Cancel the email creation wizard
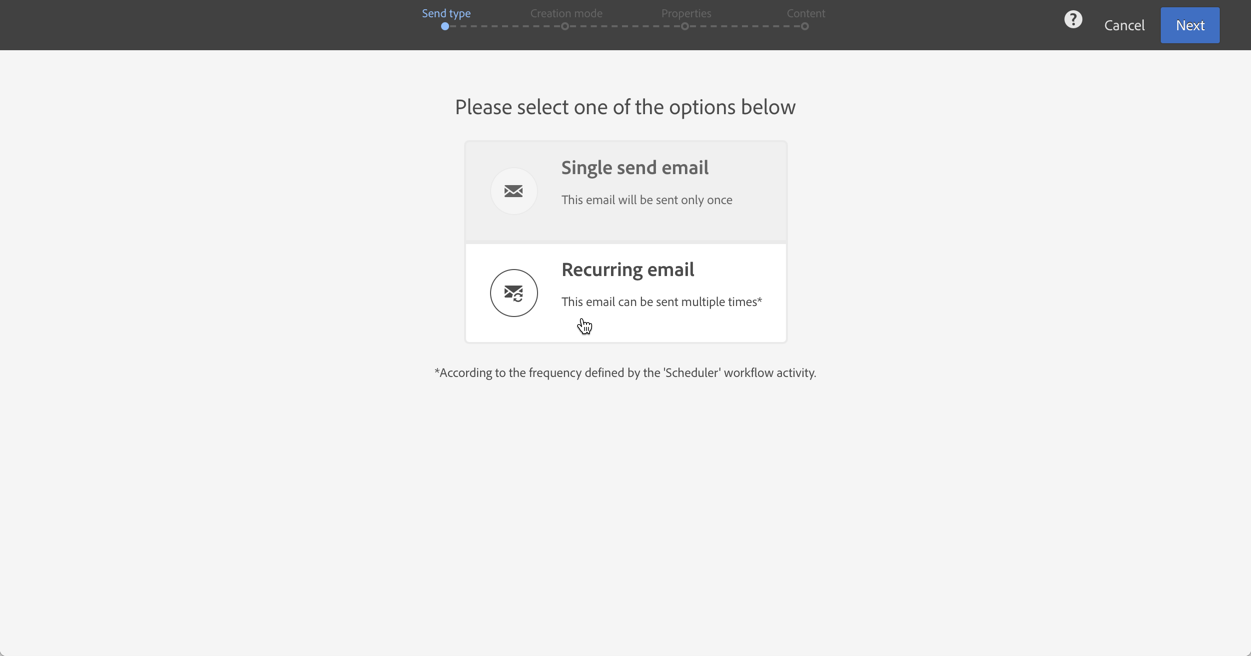Image resolution: width=1251 pixels, height=656 pixels. click(x=1124, y=25)
